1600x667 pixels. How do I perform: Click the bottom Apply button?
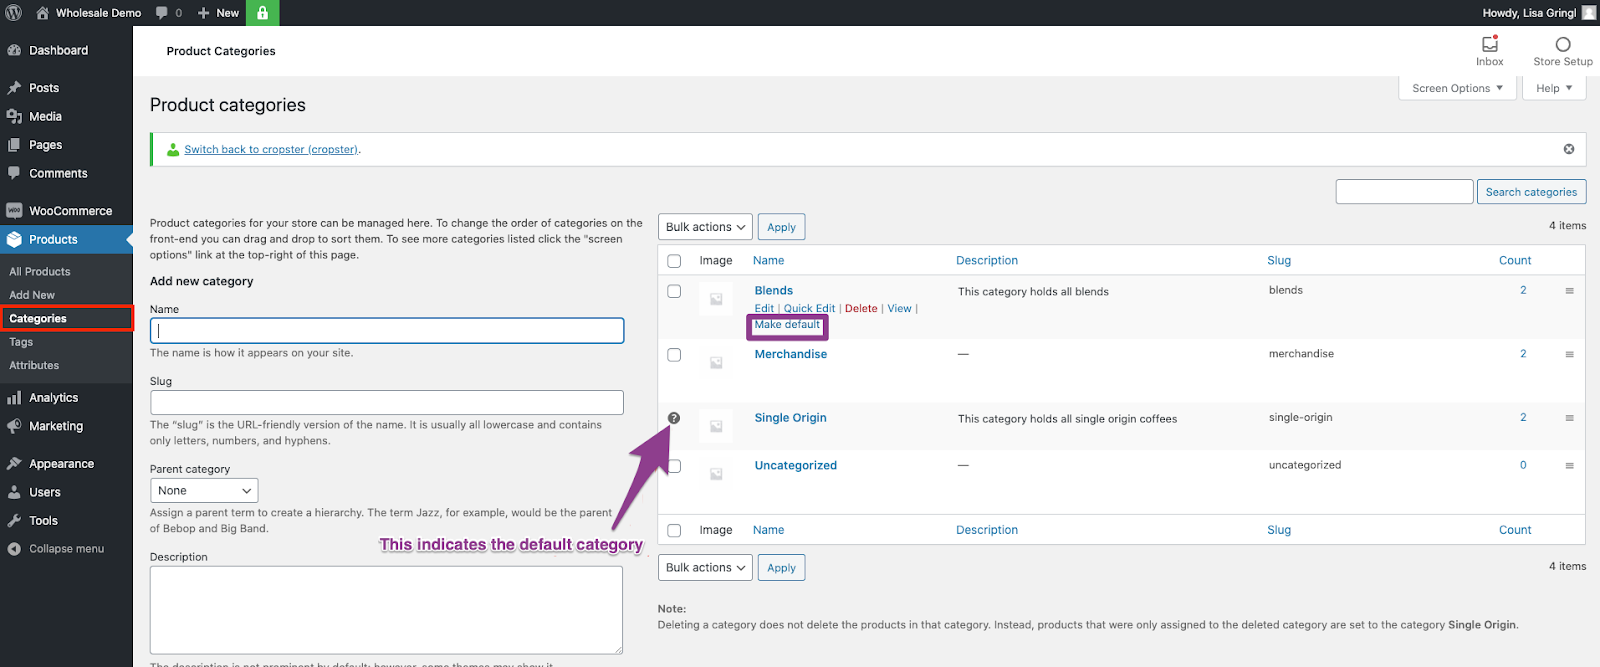[781, 568]
